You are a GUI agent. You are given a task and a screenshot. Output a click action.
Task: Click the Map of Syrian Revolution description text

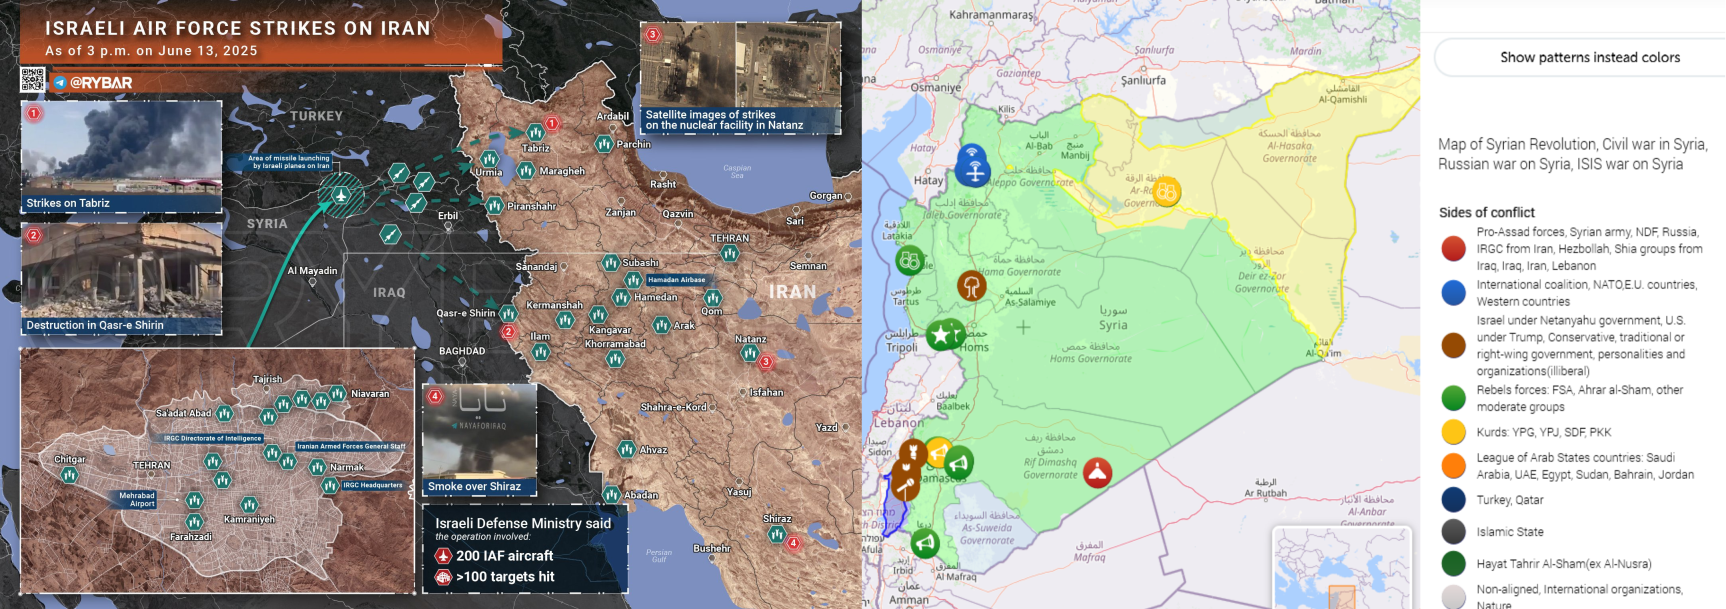(1573, 154)
